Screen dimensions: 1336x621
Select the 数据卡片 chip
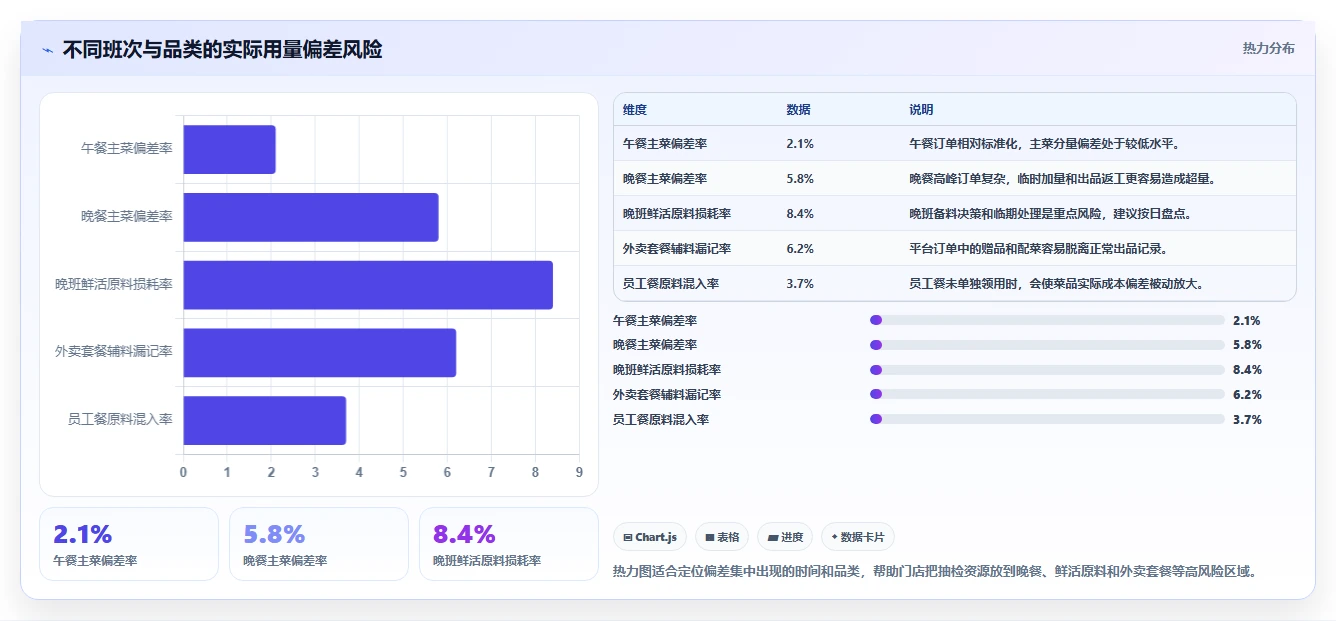tap(858, 537)
